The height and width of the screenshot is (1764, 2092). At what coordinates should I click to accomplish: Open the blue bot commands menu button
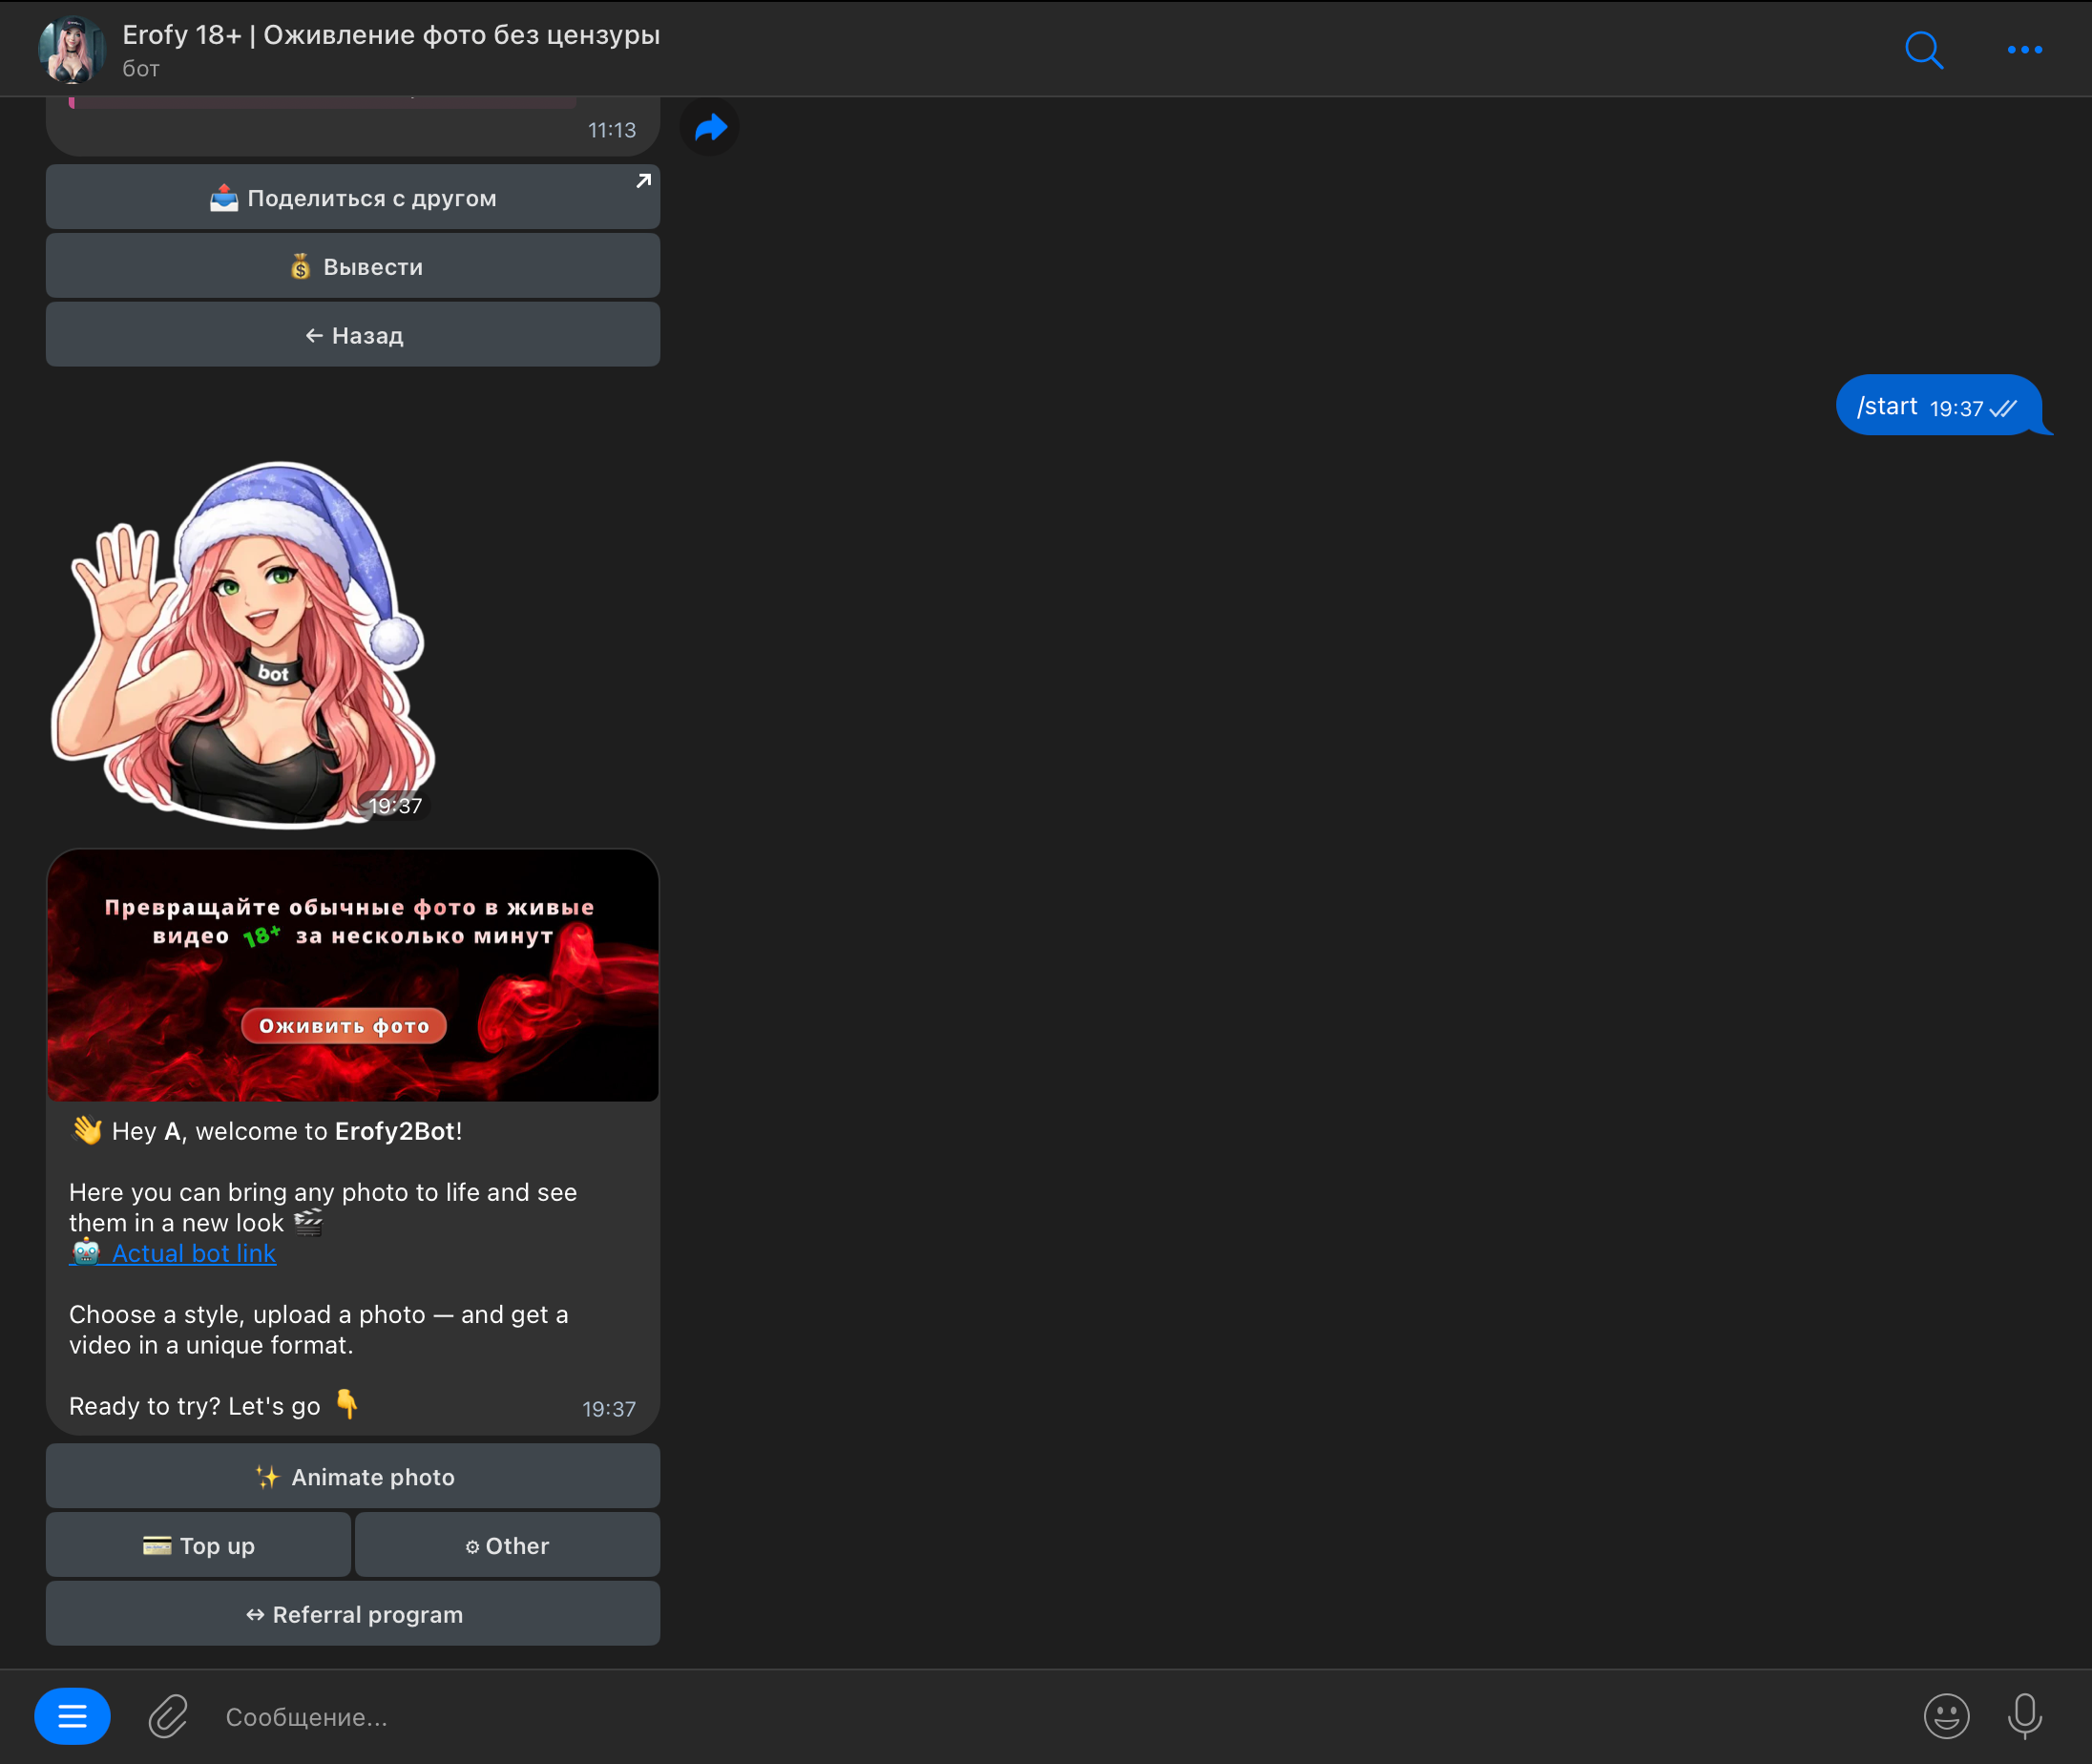(72, 1716)
